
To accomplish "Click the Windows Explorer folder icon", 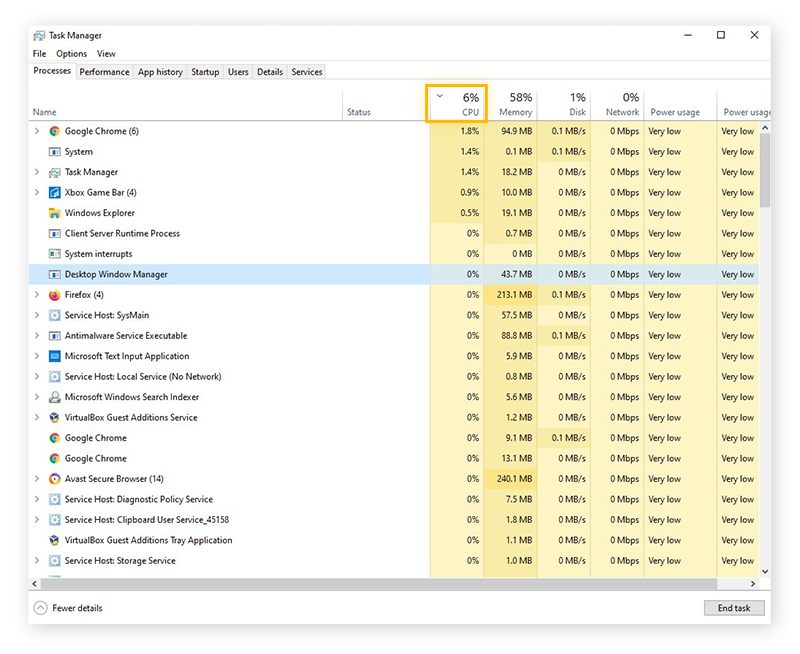I will [x=53, y=213].
